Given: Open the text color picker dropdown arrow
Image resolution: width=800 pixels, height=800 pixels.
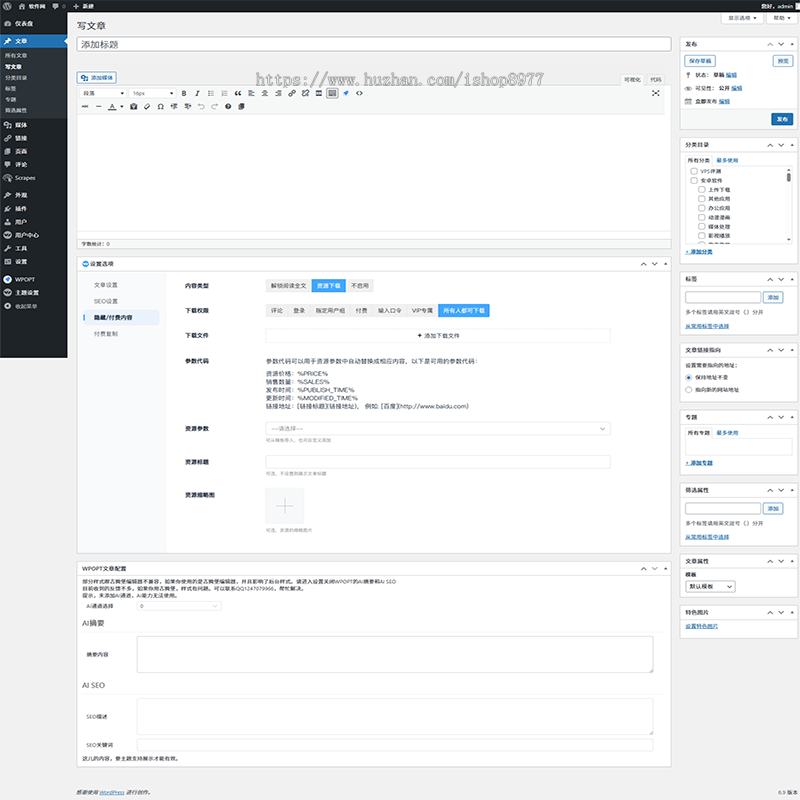Looking at the screenshot, I should pyautogui.click(x=121, y=107).
